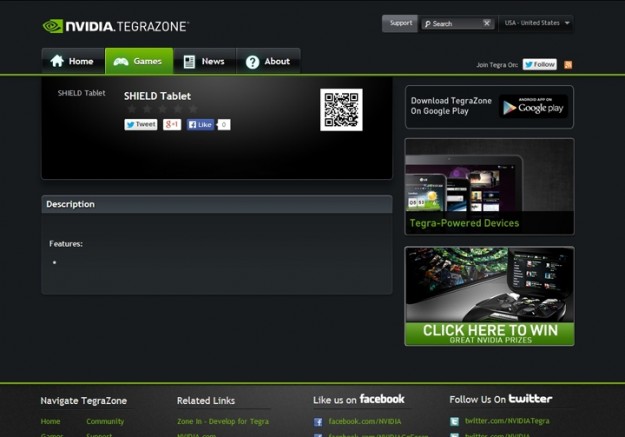Click the SHIELD Tablet QR code
This screenshot has height=437, width=625.
click(341, 110)
